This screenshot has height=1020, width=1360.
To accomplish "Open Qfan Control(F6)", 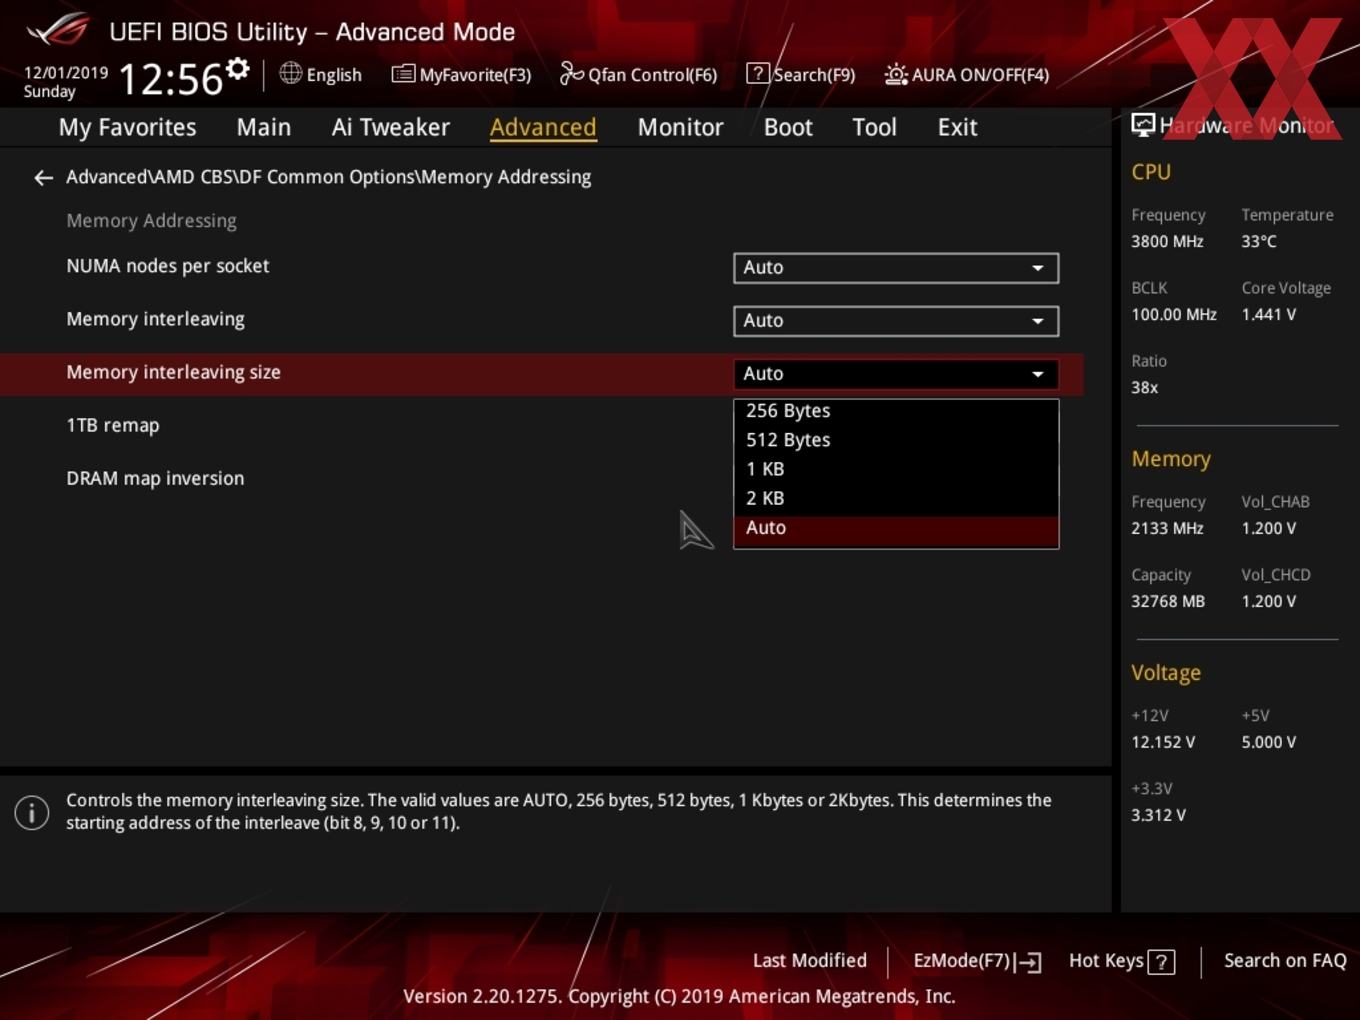I will [652, 75].
